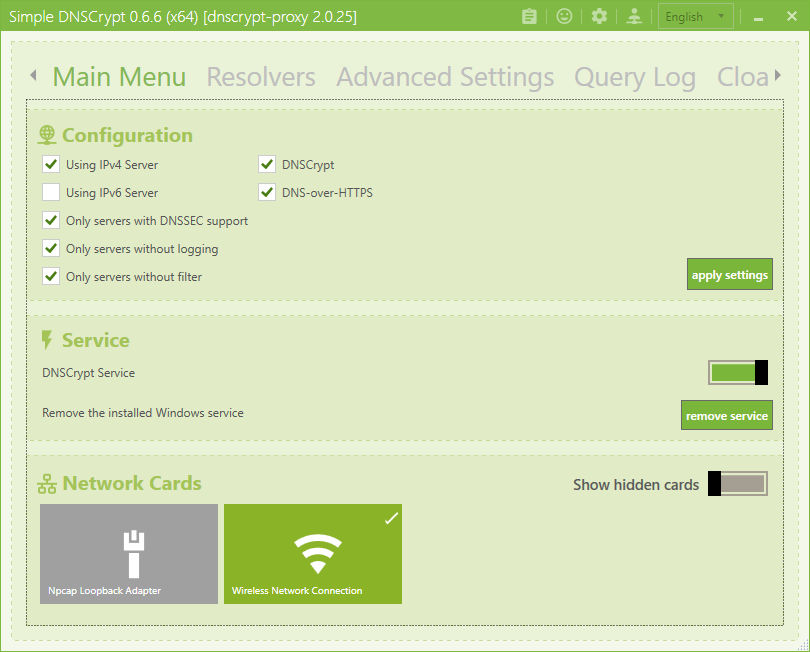The height and width of the screenshot is (652, 810).
Task: Toggle Only servers without logging
Action: point(51,248)
